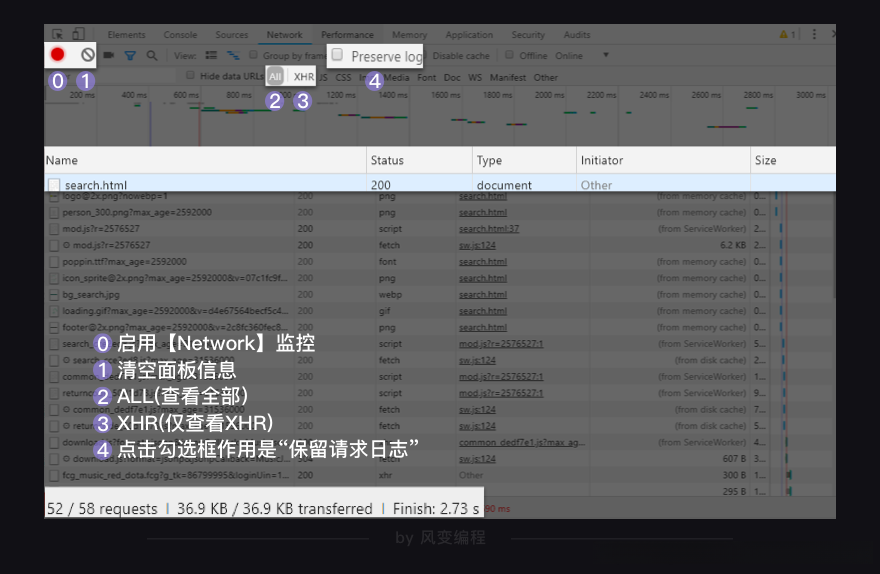Viewport: 880px width, 574px height.
Task: Select the person_300.png request row
Action: coord(440,213)
